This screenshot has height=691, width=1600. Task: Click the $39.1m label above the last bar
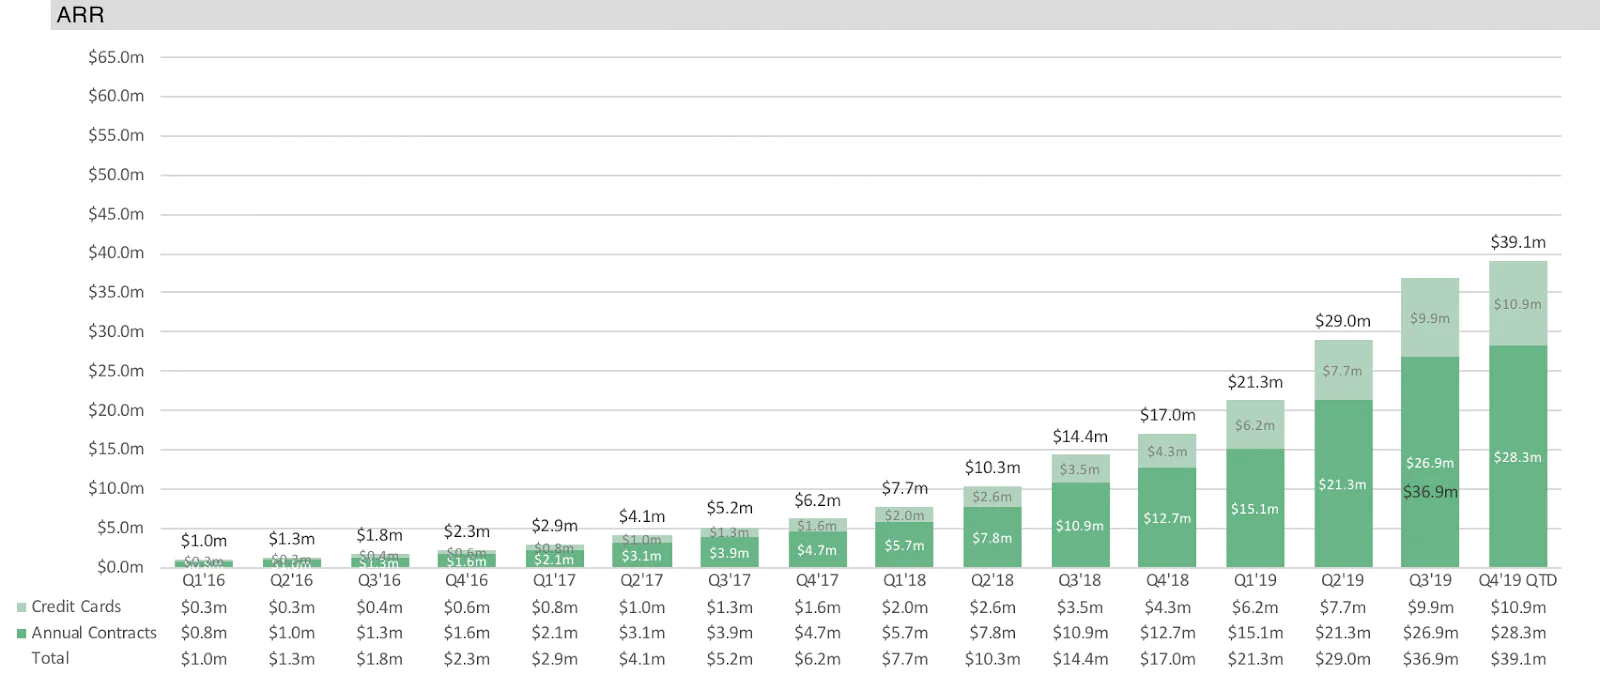(x=1517, y=242)
